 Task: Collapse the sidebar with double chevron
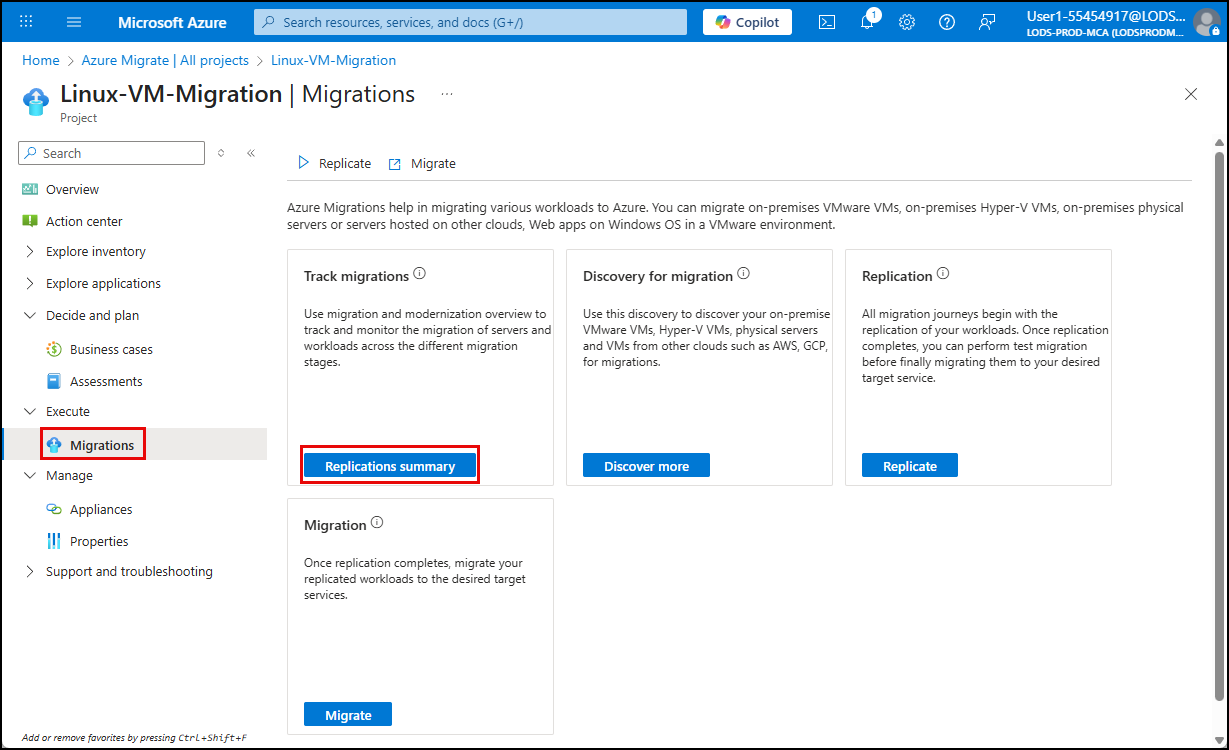tap(251, 153)
